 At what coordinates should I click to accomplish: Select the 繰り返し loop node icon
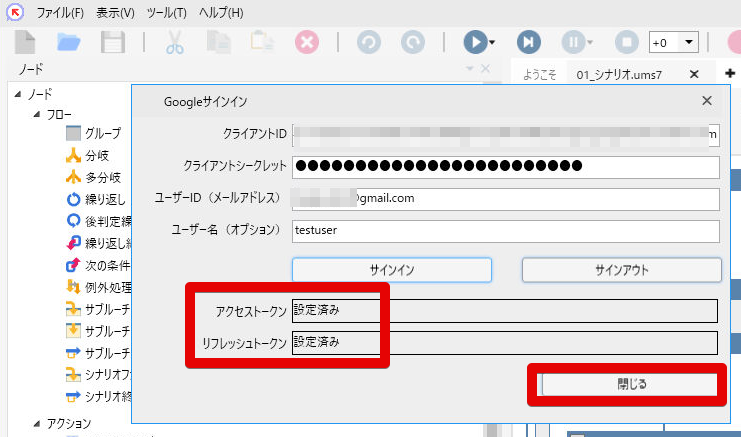[x=73, y=199]
